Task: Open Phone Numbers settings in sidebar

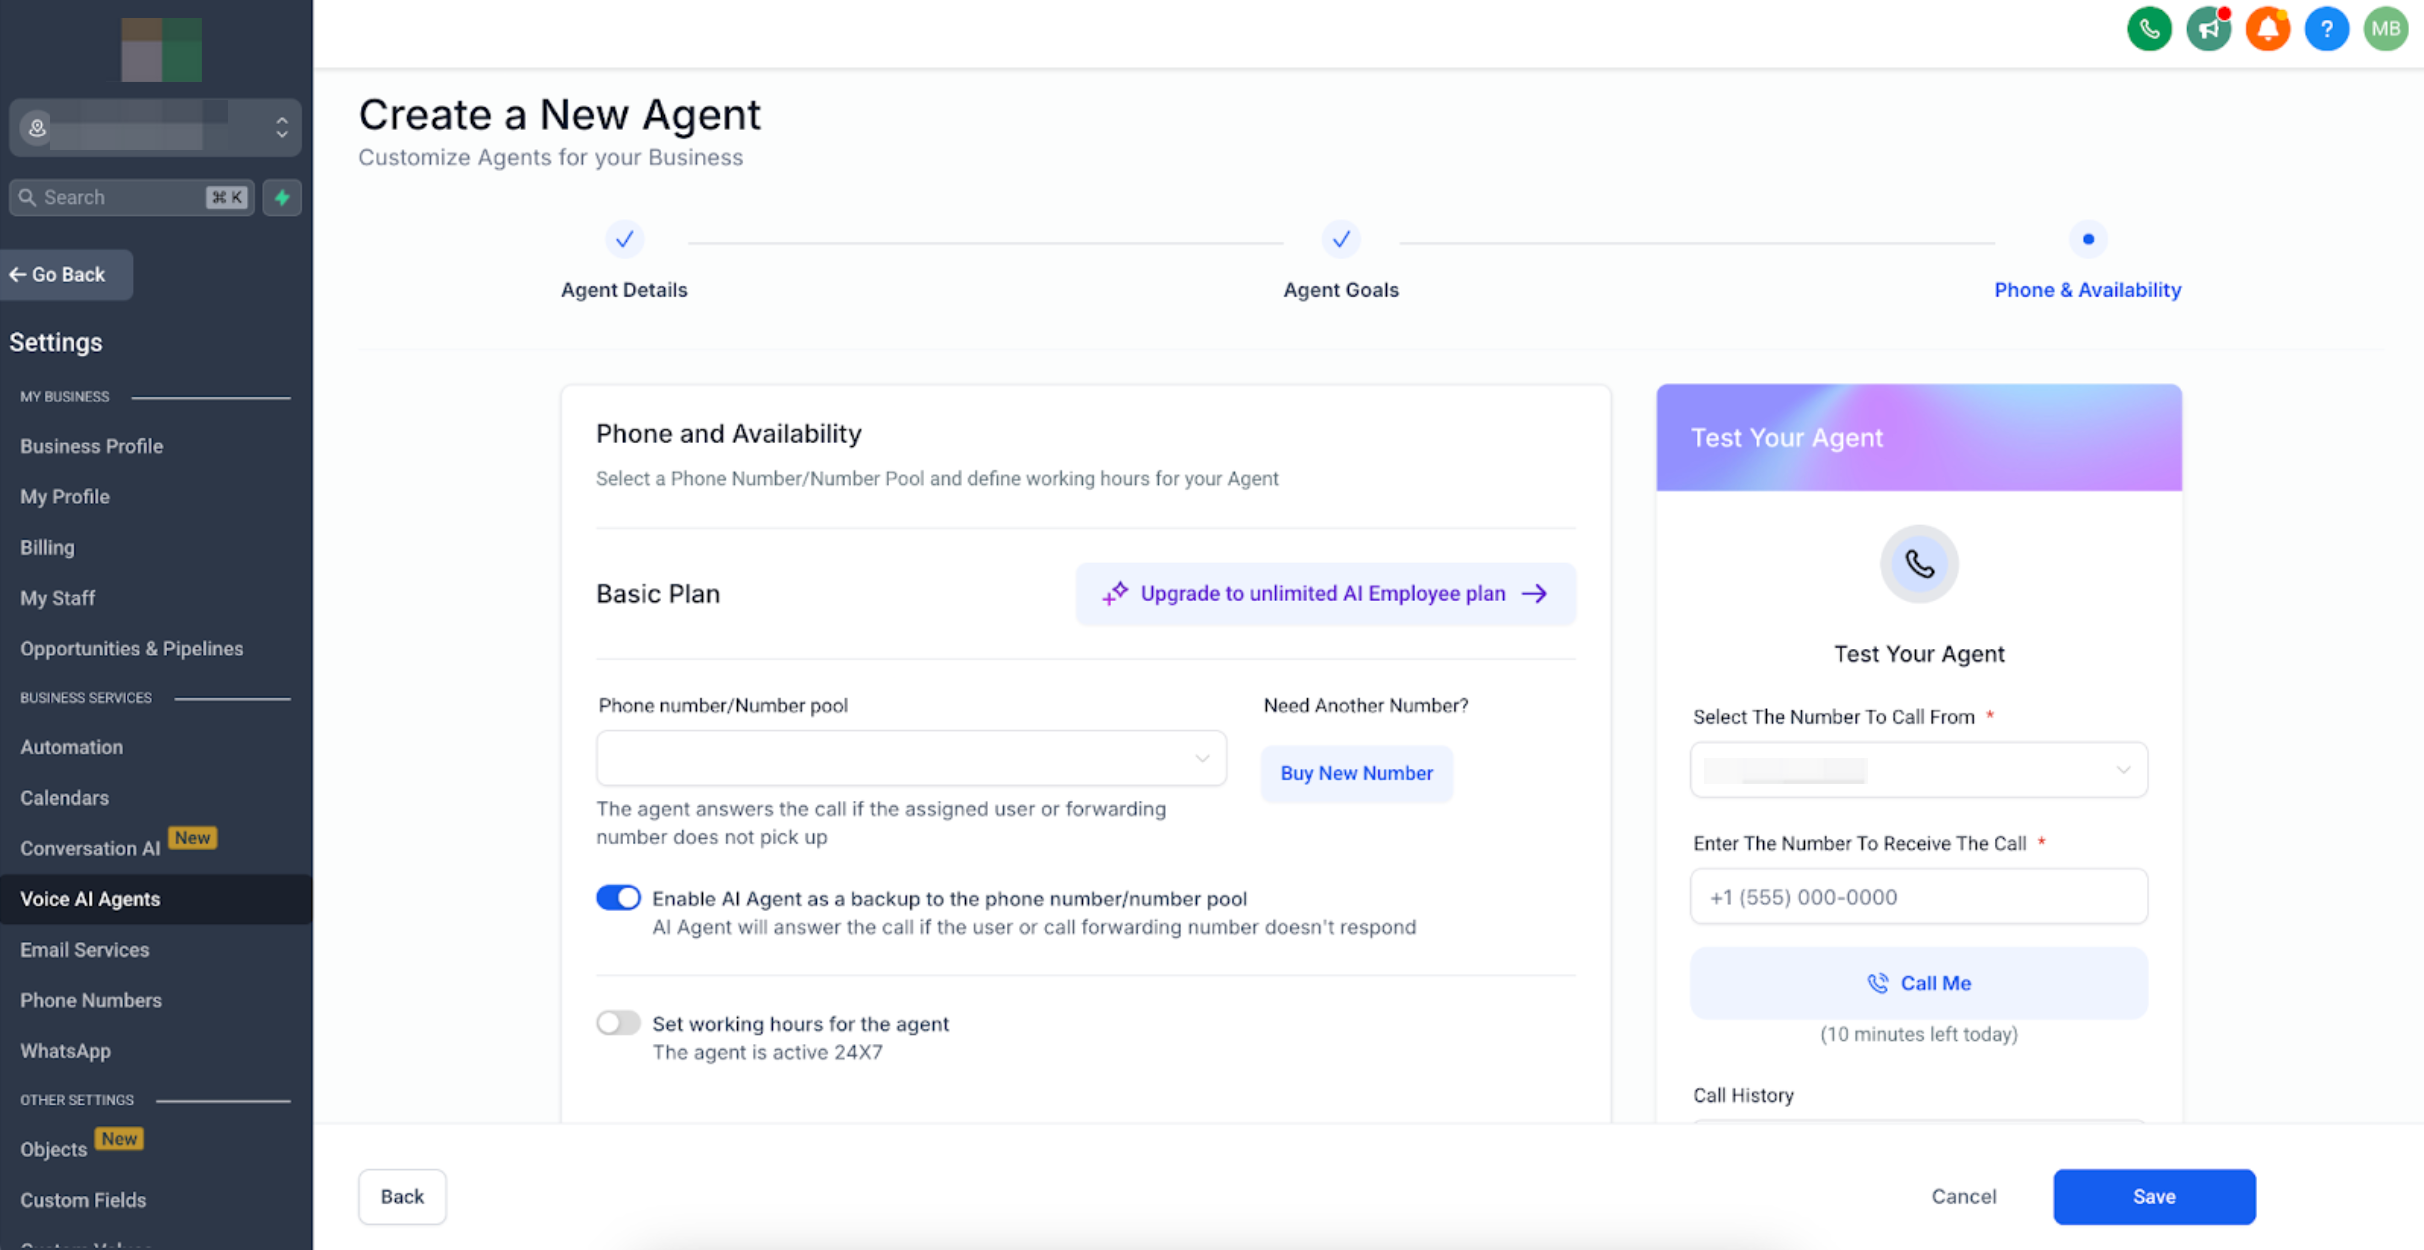Action: (x=91, y=1000)
